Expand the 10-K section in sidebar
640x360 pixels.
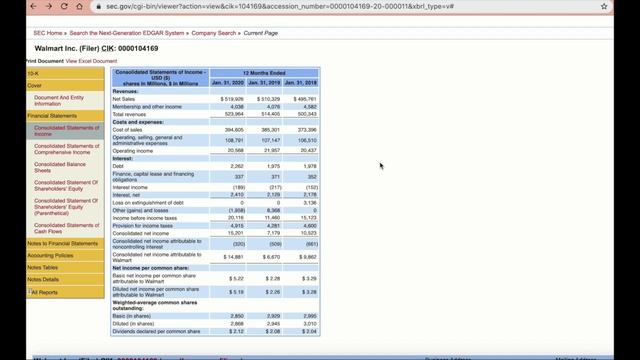[x=65, y=73]
